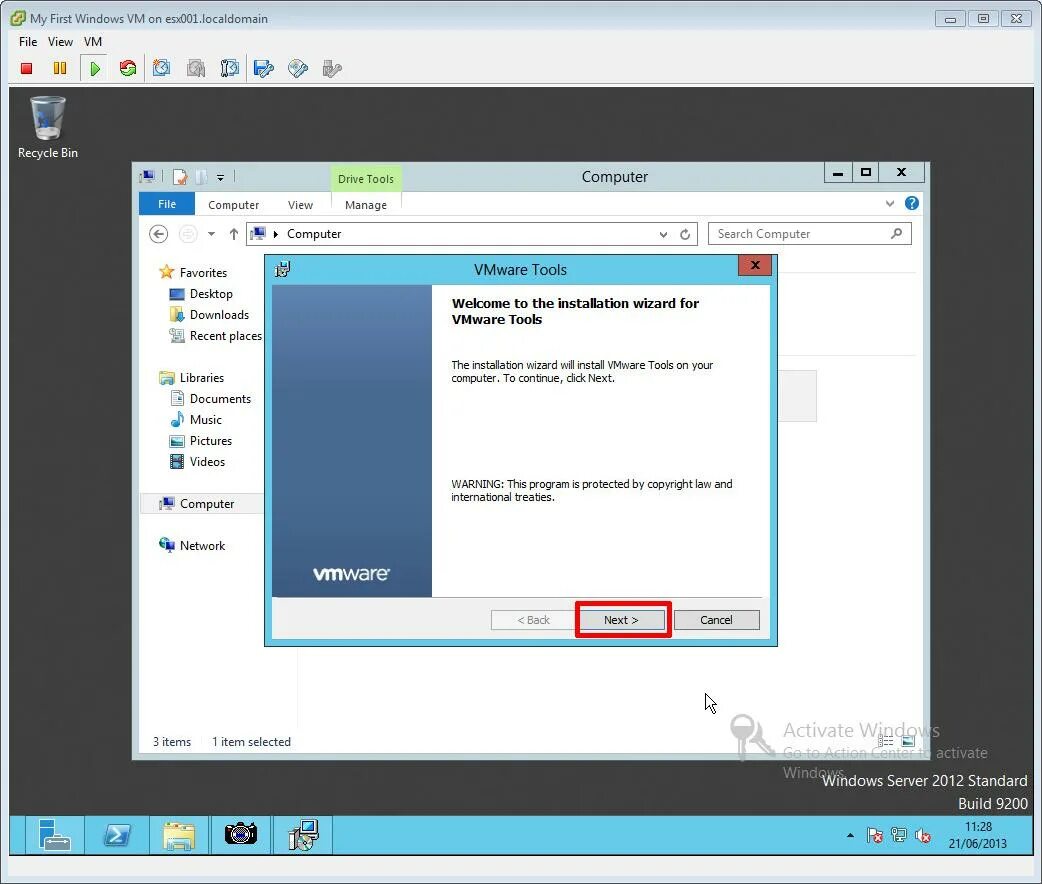Open the address bar history dropdown
This screenshot has width=1042, height=884.
pos(663,234)
